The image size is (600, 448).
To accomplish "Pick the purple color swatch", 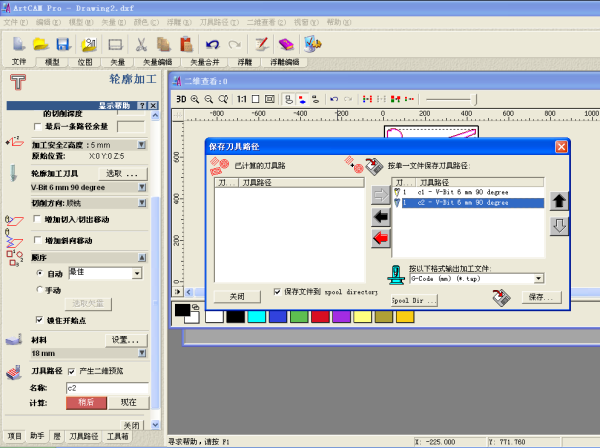I will 341,317.
